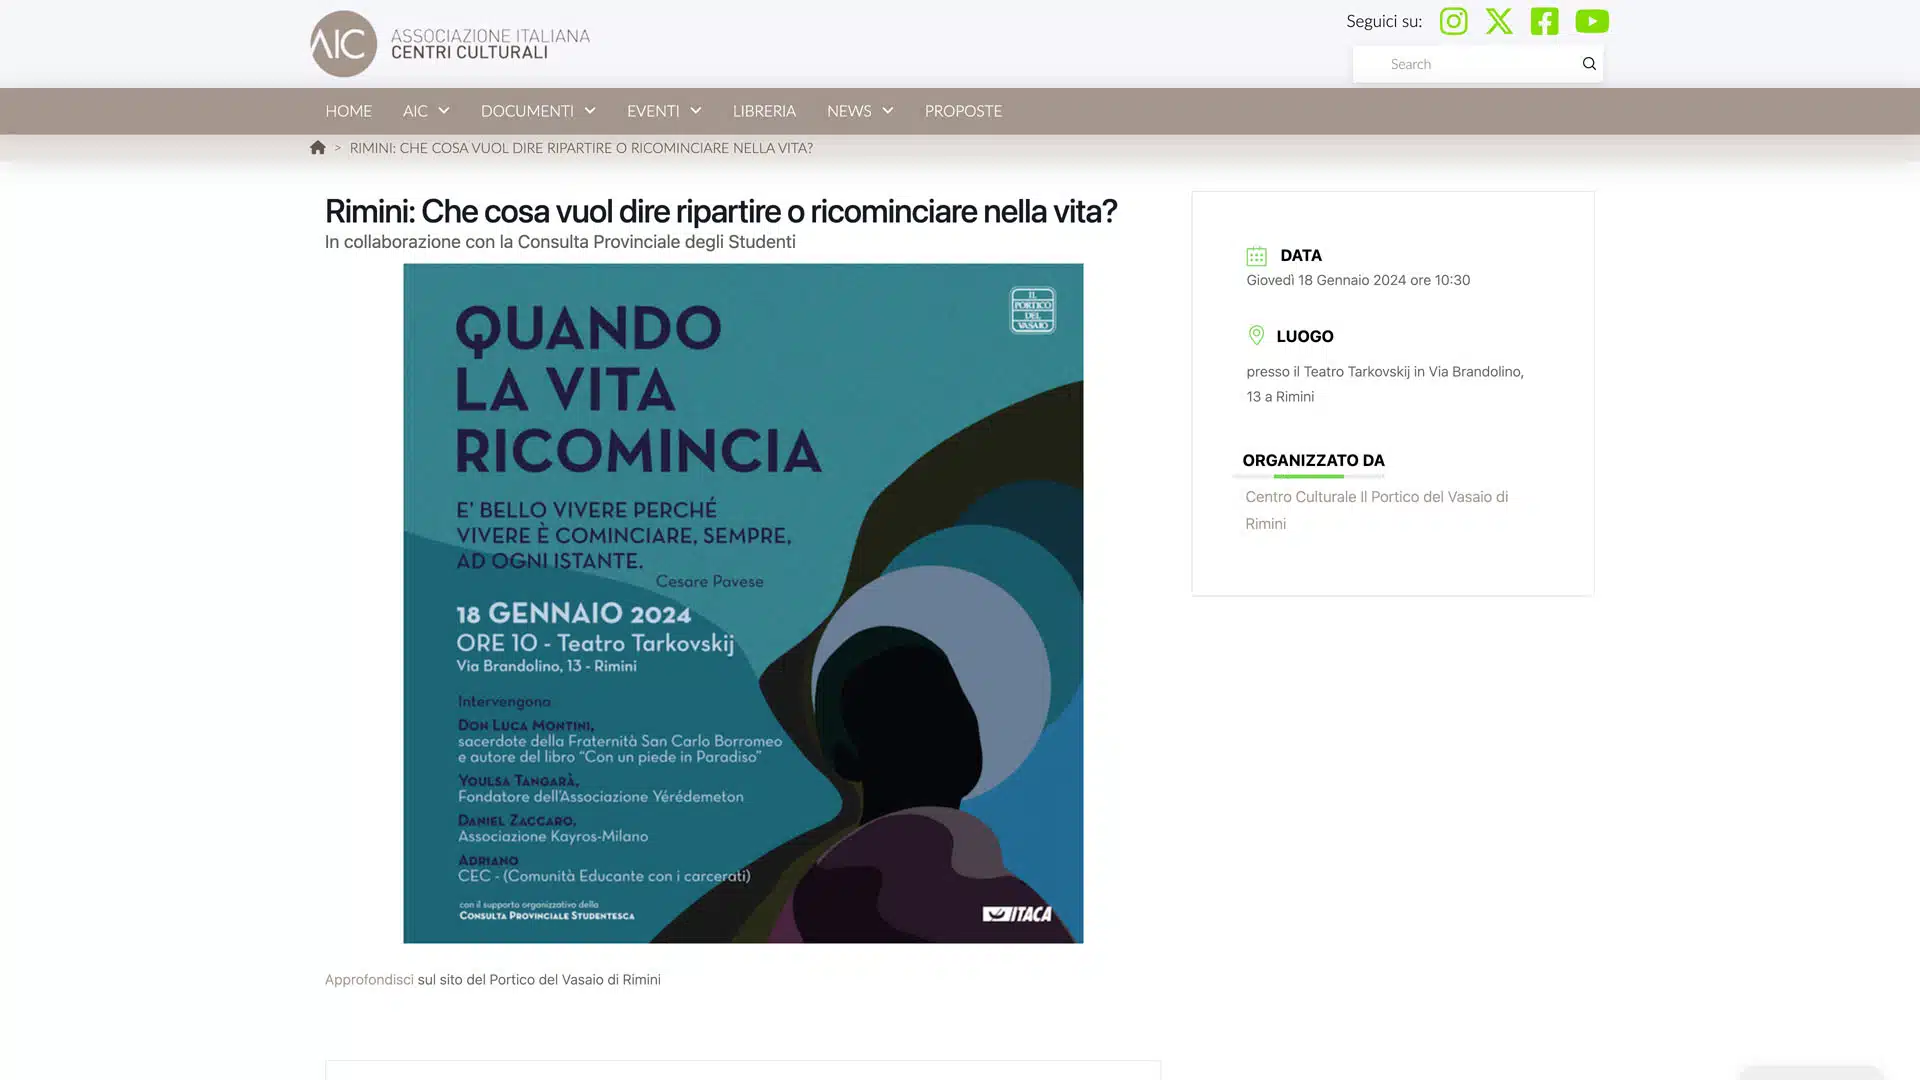This screenshot has height=1080, width=1920.
Task: Open the NEWS menu item
Action: click(849, 111)
